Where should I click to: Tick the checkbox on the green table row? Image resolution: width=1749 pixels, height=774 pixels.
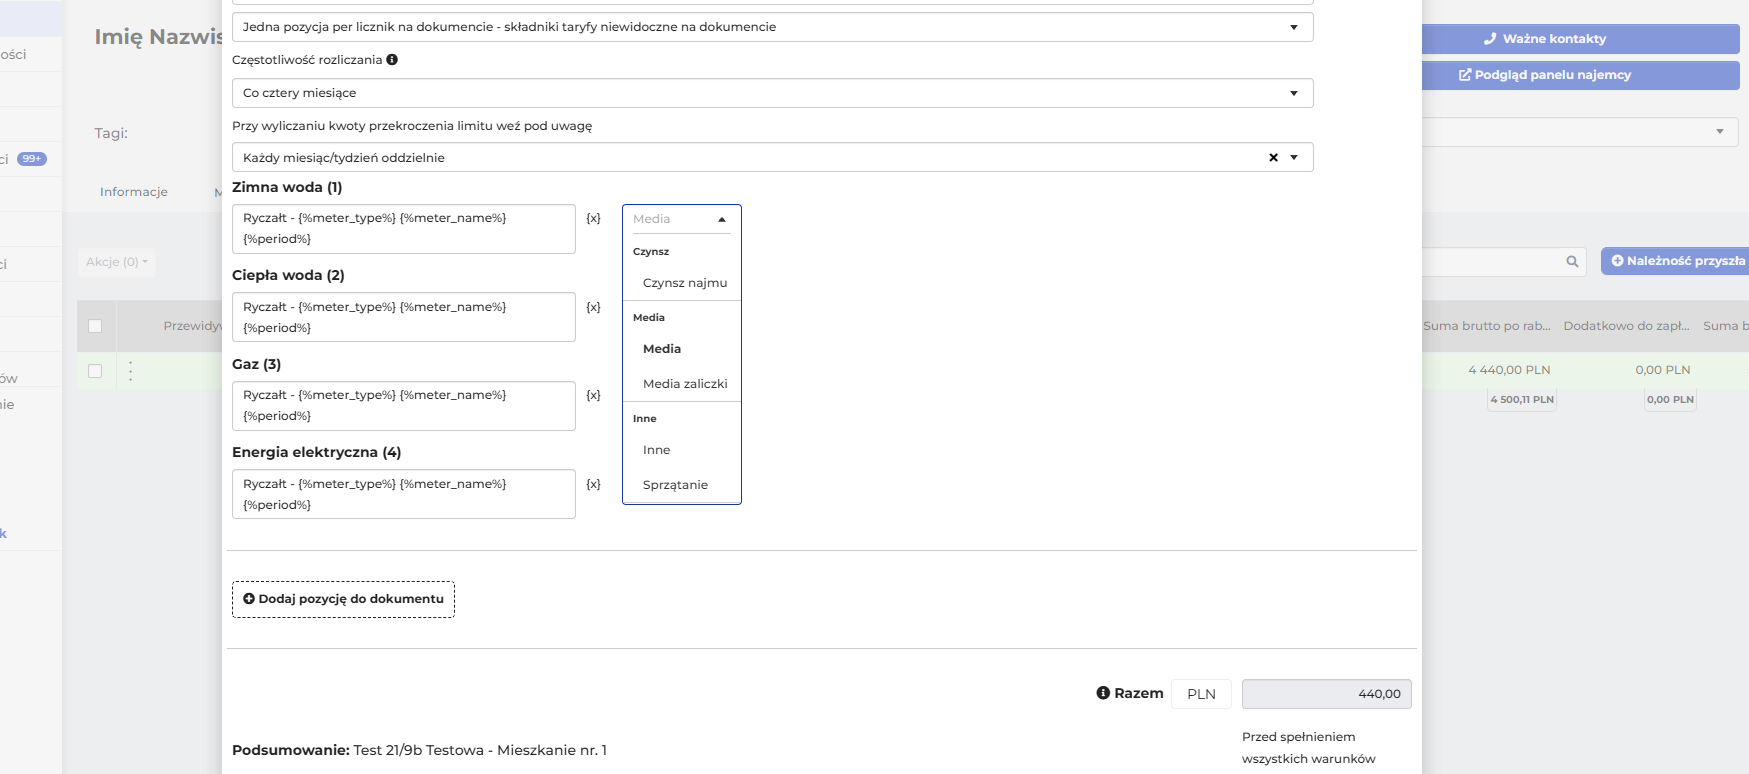(95, 371)
